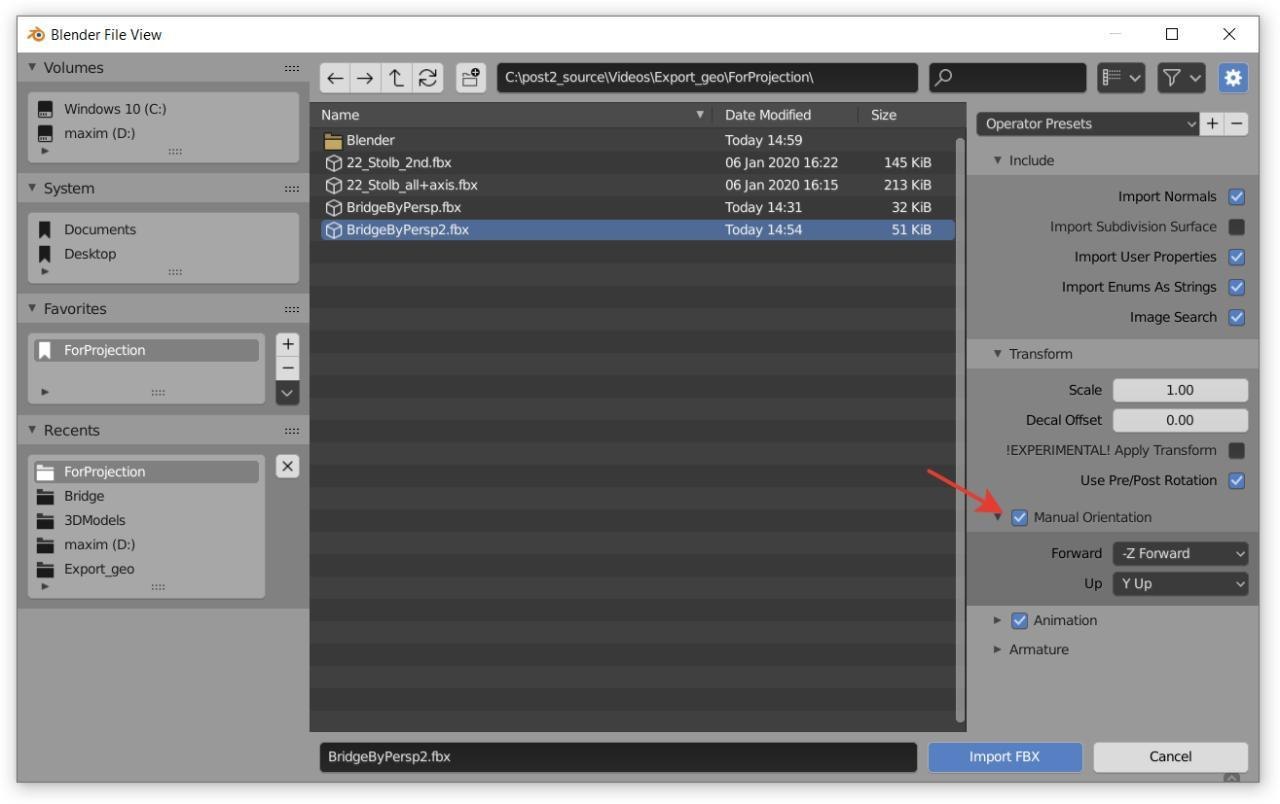Toggle Manual Orientation checkbox
Image resolution: width=1280 pixels, height=804 pixels.
1020,517
